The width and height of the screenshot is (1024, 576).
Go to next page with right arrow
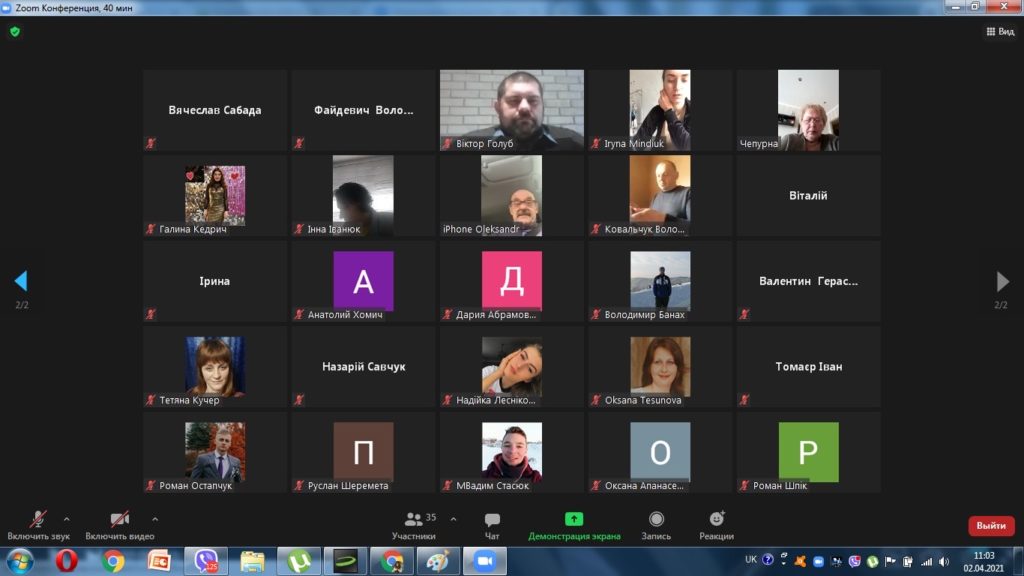pyautogui.click(x=1002, y=281)
